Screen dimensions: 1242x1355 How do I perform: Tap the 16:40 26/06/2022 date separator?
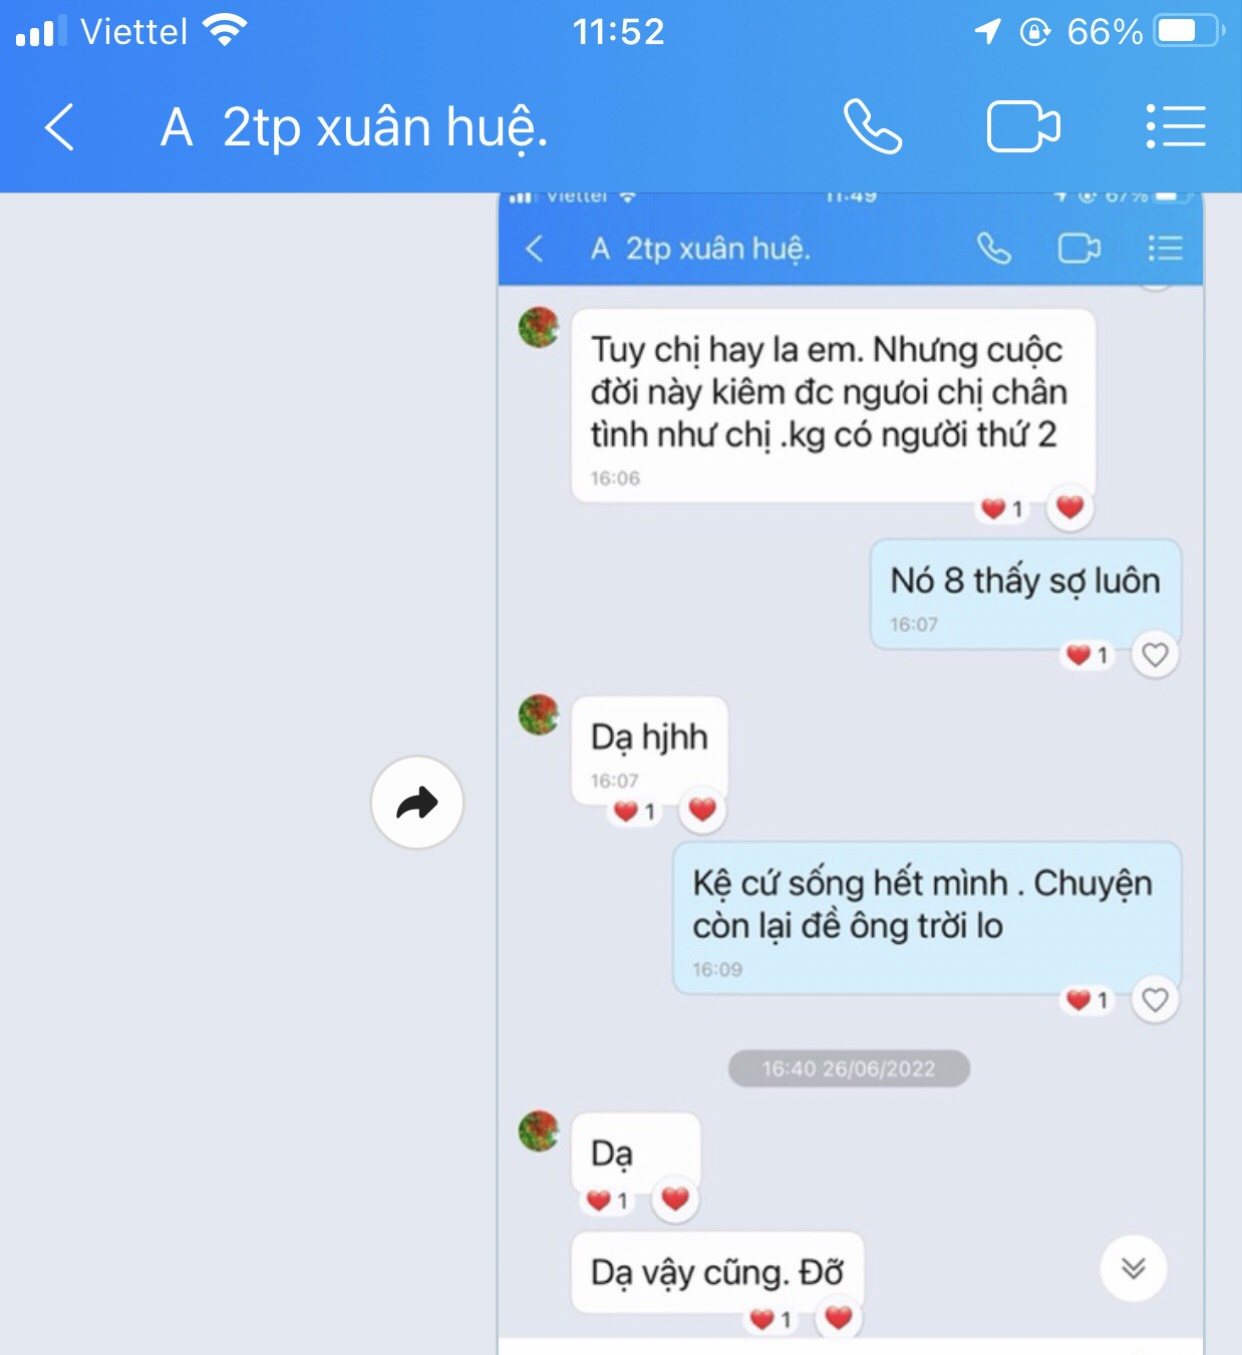[x=849, y=1068]
